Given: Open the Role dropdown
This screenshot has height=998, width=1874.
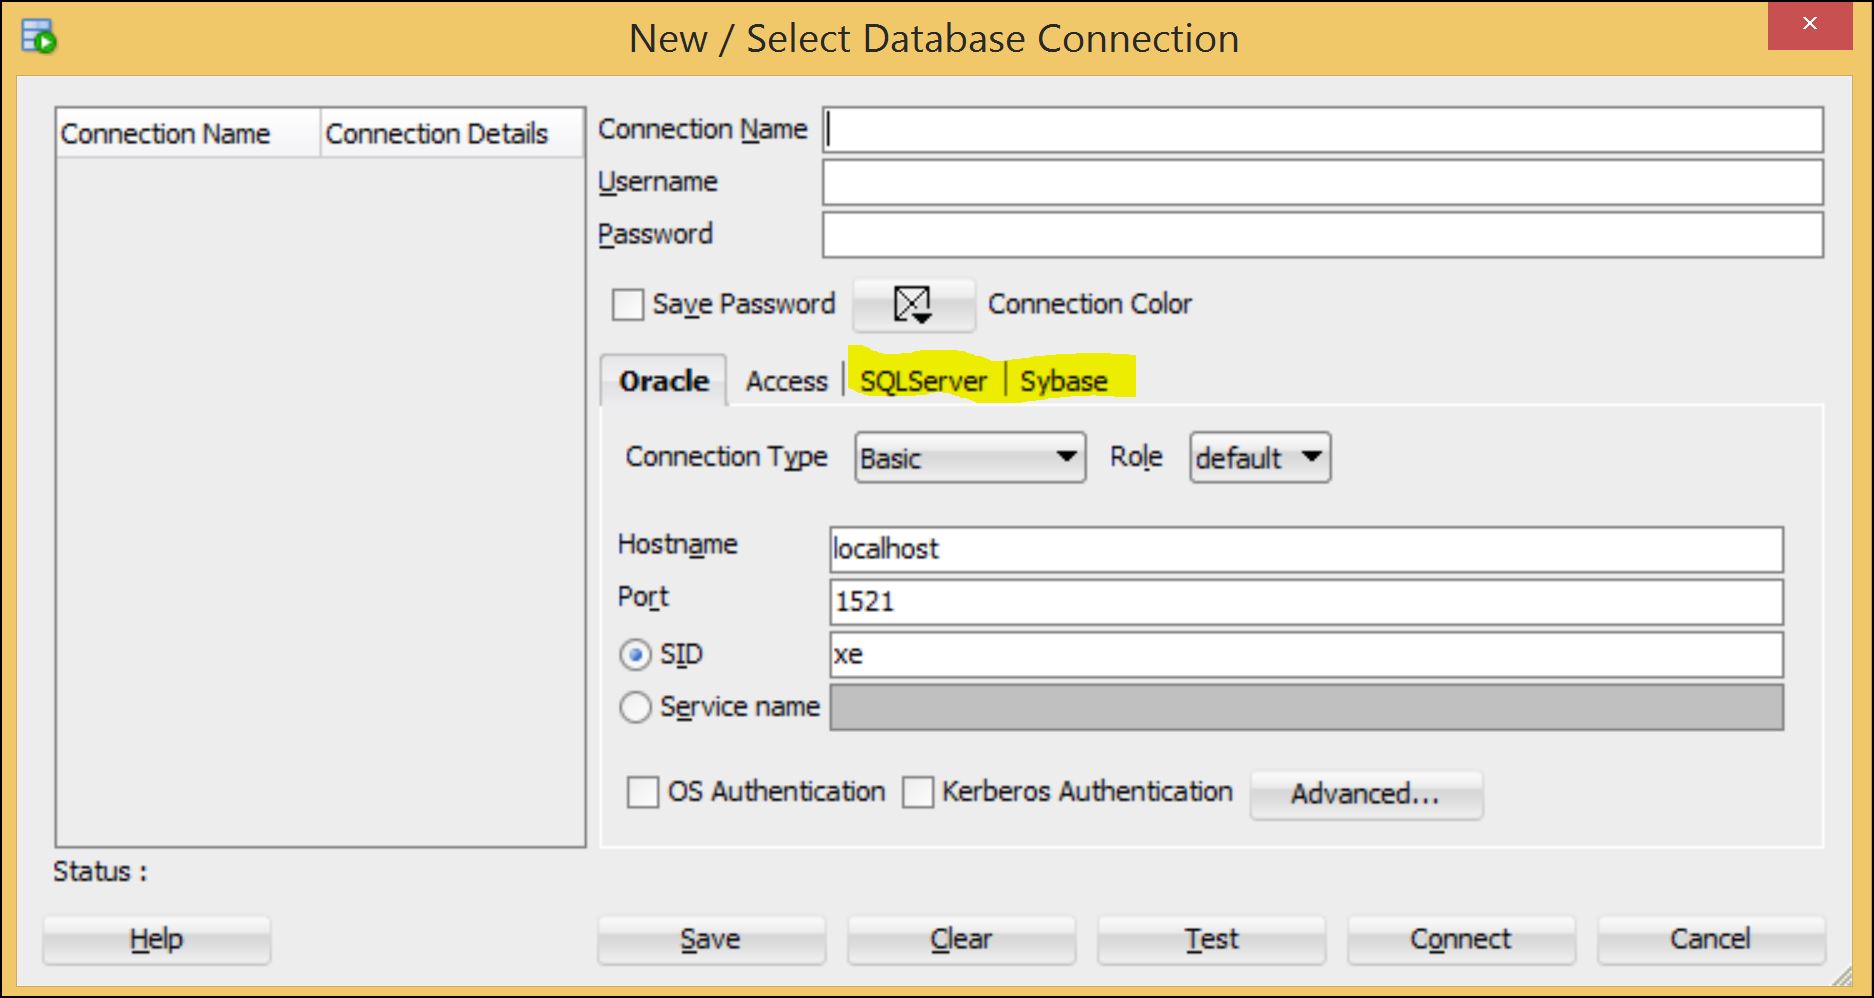Looking at the screenshot, I should click(x=1258, y=458).
